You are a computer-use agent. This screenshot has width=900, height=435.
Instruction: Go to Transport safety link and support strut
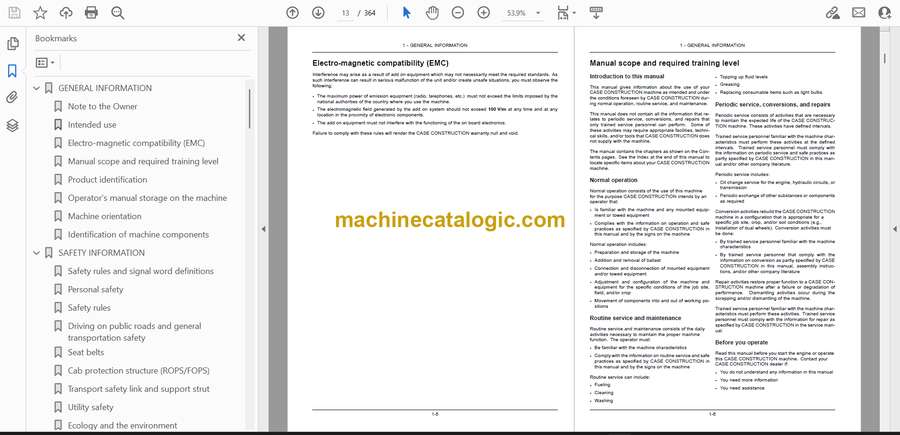click(138, 389)
